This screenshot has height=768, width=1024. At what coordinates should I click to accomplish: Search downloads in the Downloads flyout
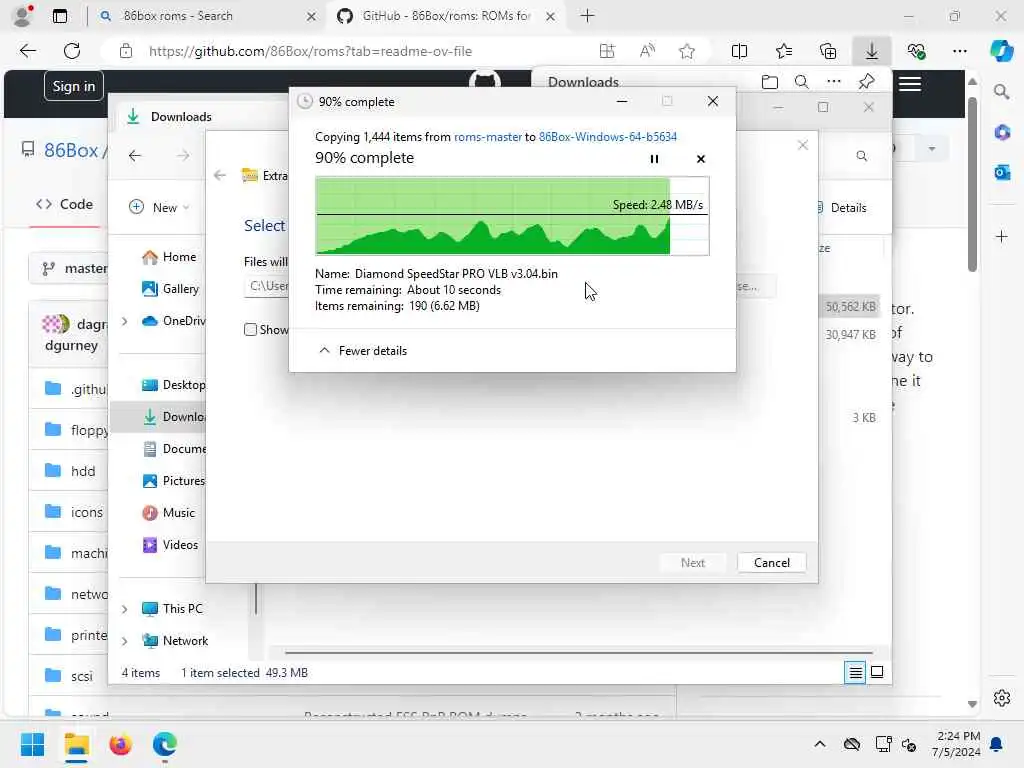pos(801,82)
